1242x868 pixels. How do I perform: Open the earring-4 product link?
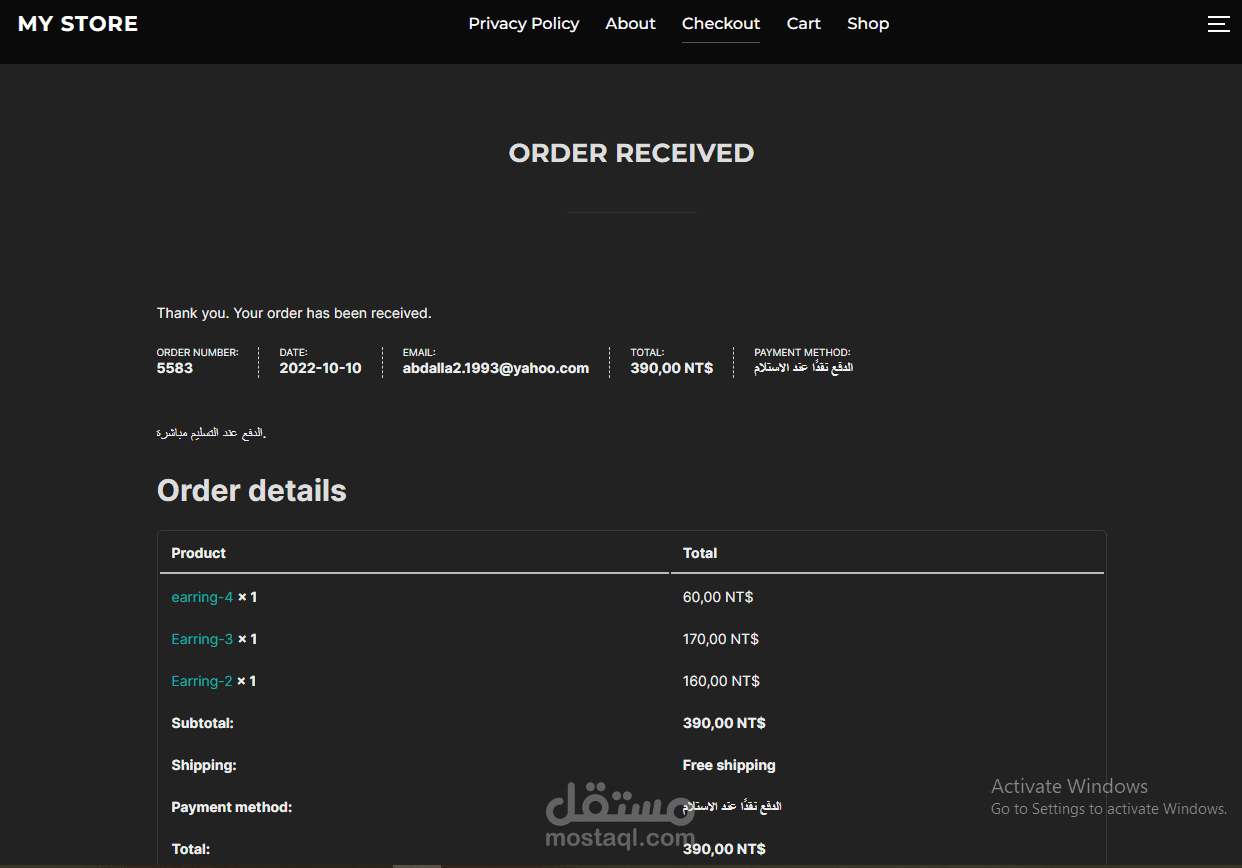[x=202, y=597]
